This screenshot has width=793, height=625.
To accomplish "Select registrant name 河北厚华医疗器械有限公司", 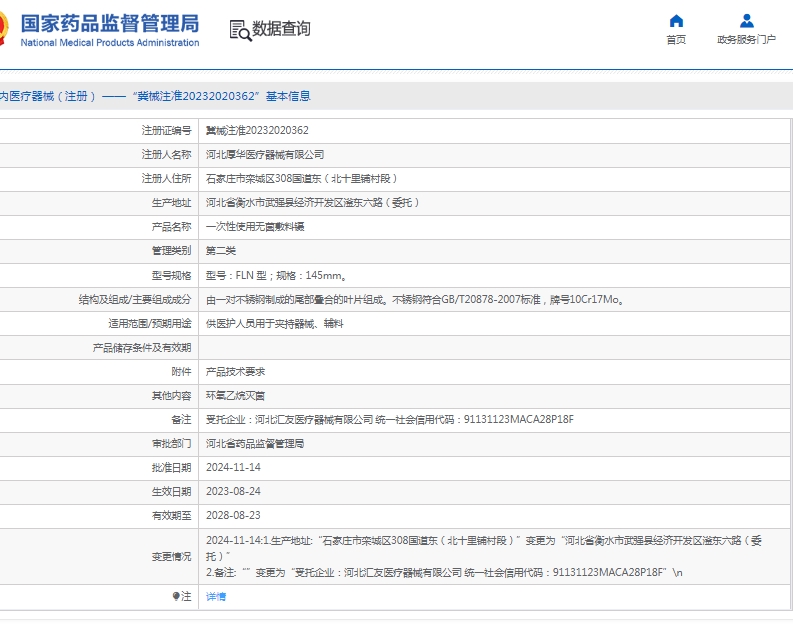I will coord(265,155).
